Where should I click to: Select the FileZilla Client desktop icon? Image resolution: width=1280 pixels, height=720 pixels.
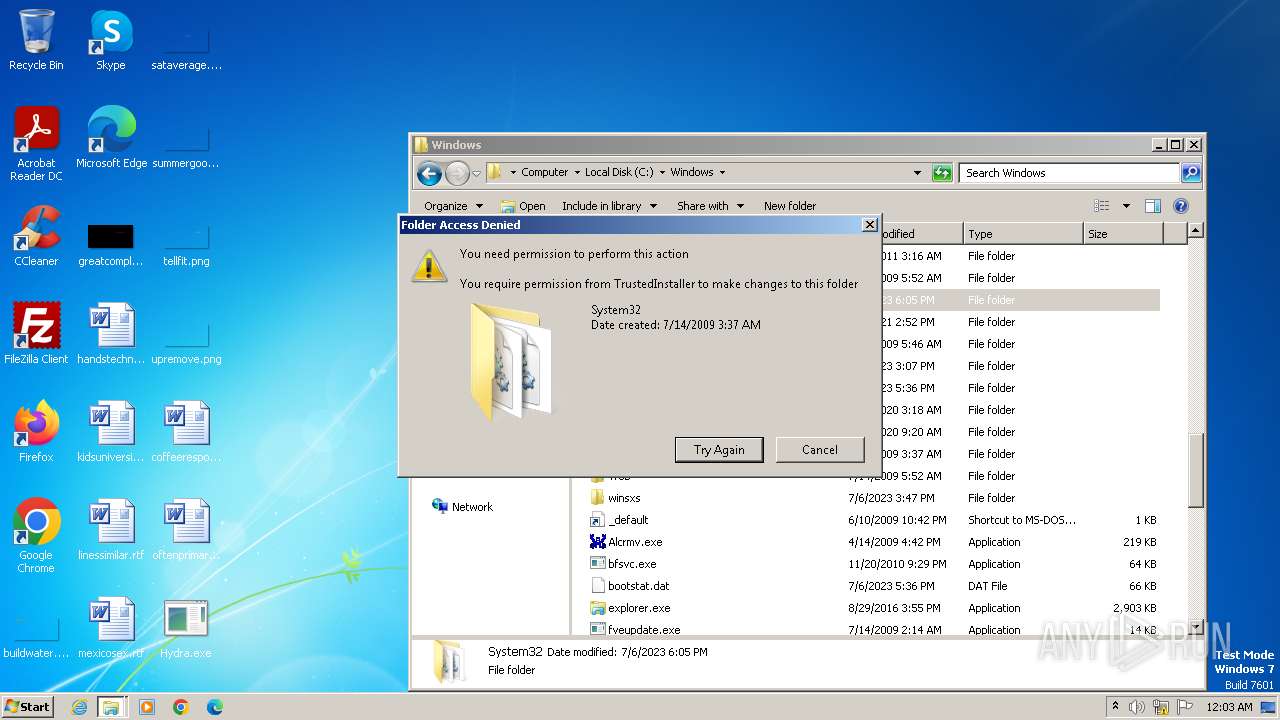pos(36,334)
